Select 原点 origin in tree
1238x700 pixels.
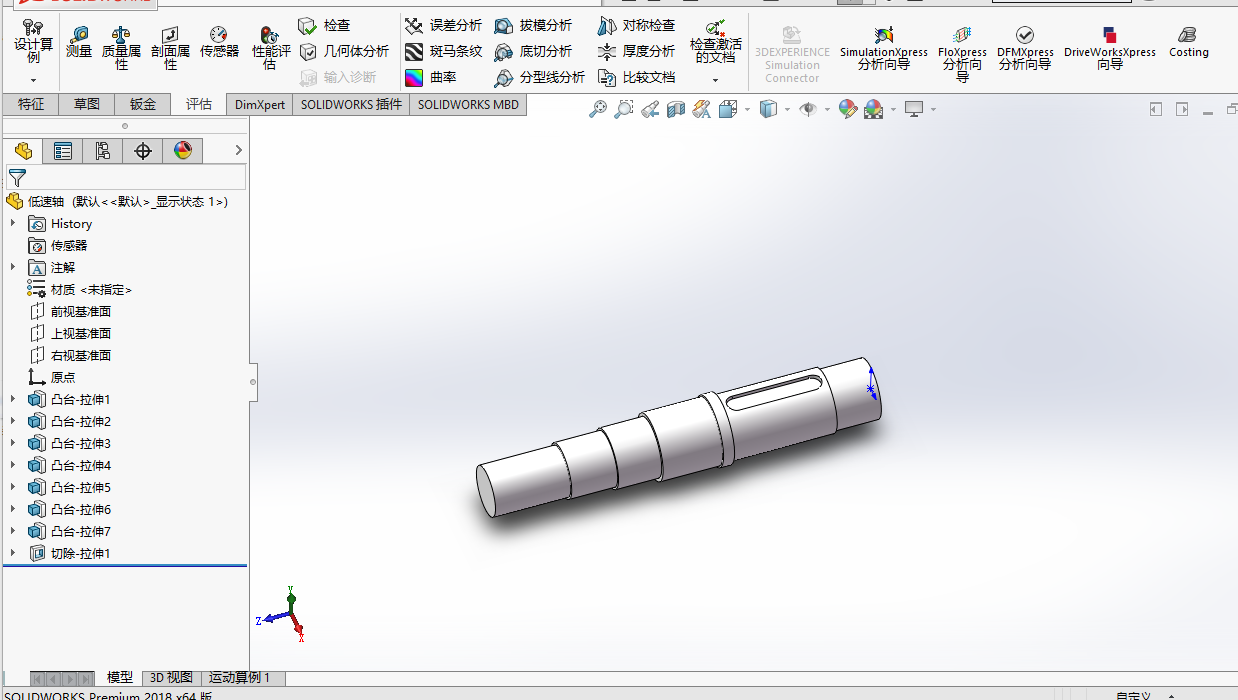(x=52, y=378)
